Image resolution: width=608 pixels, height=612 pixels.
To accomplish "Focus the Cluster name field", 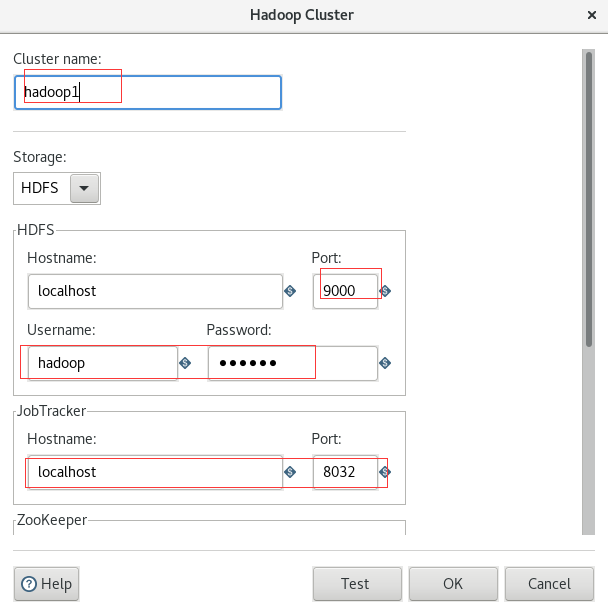I will (148, 93).
